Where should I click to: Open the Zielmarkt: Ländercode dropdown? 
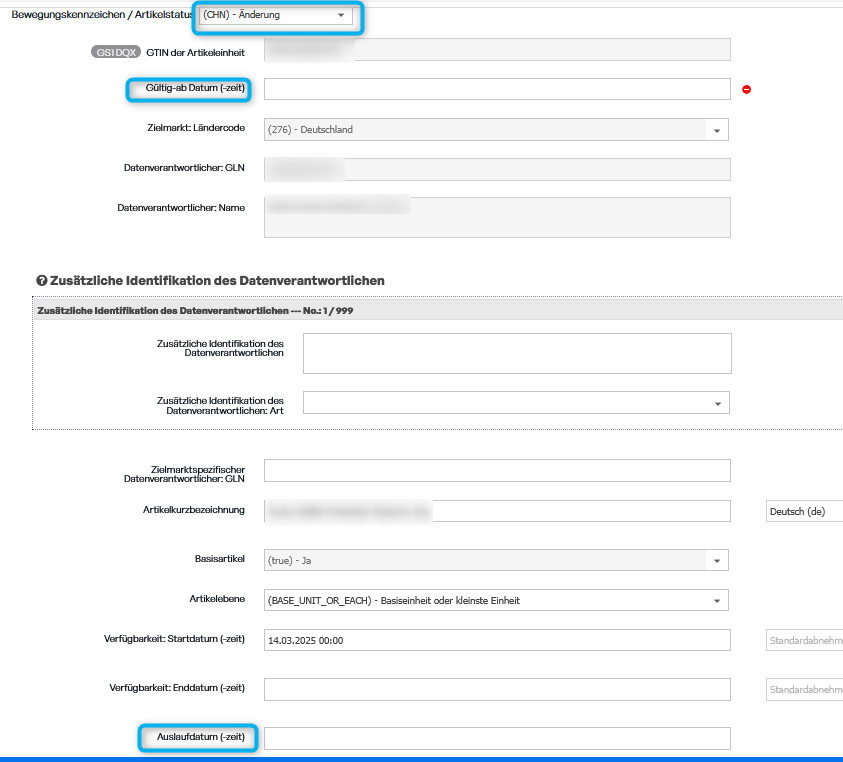[x=496, y=130]
